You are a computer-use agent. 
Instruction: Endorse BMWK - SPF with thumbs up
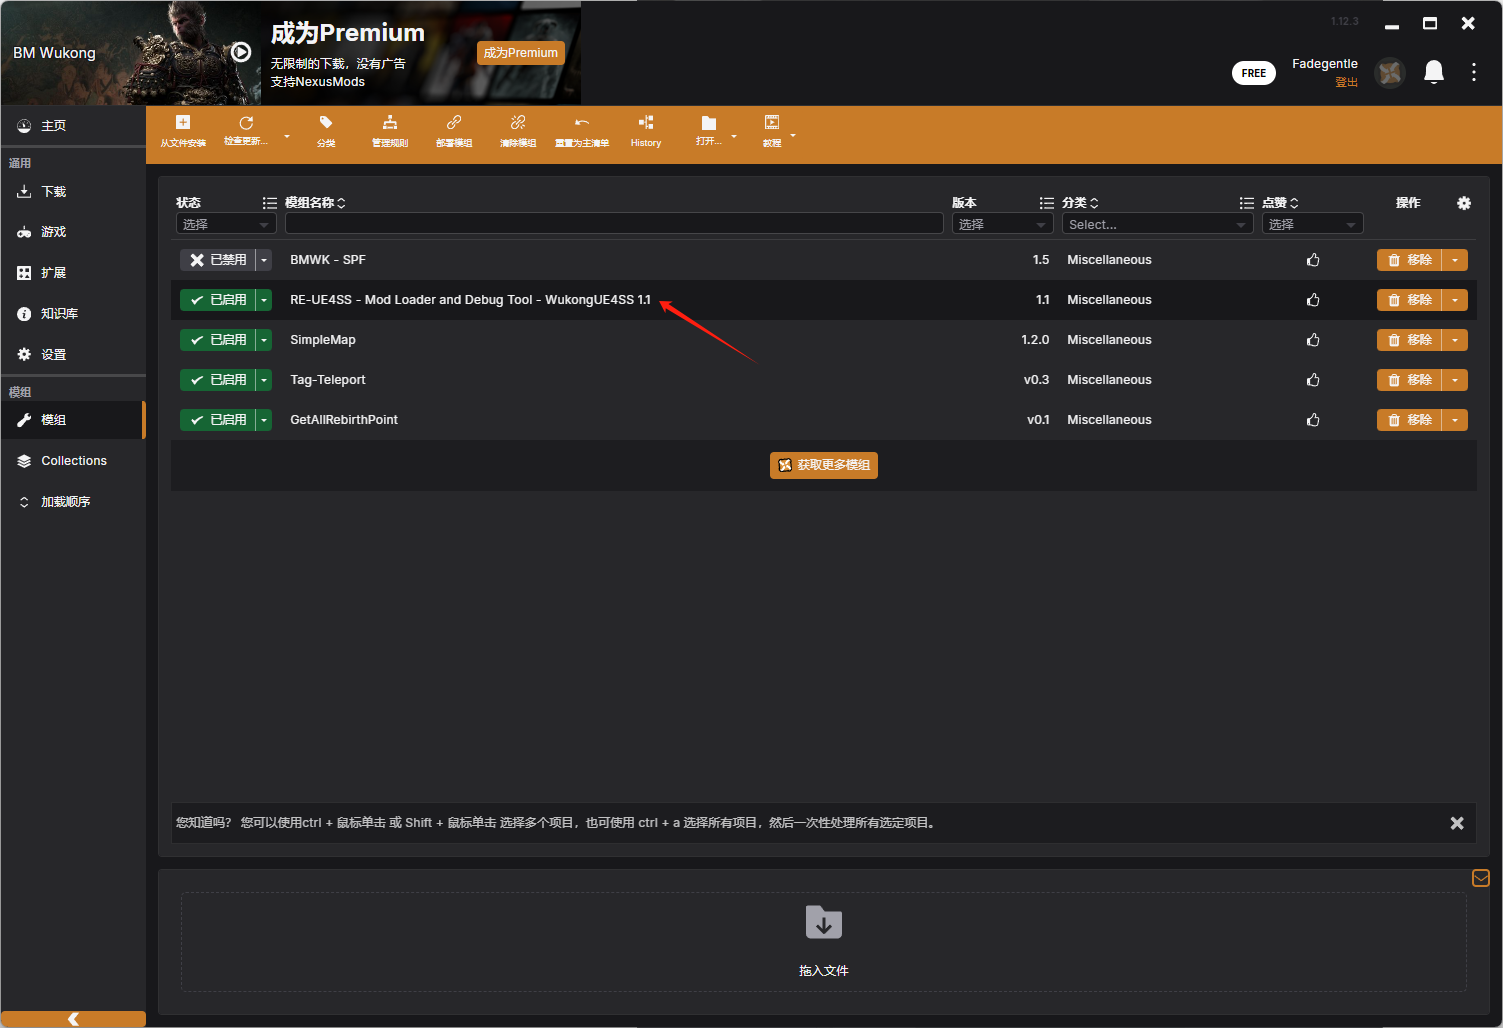(1313, 260)
